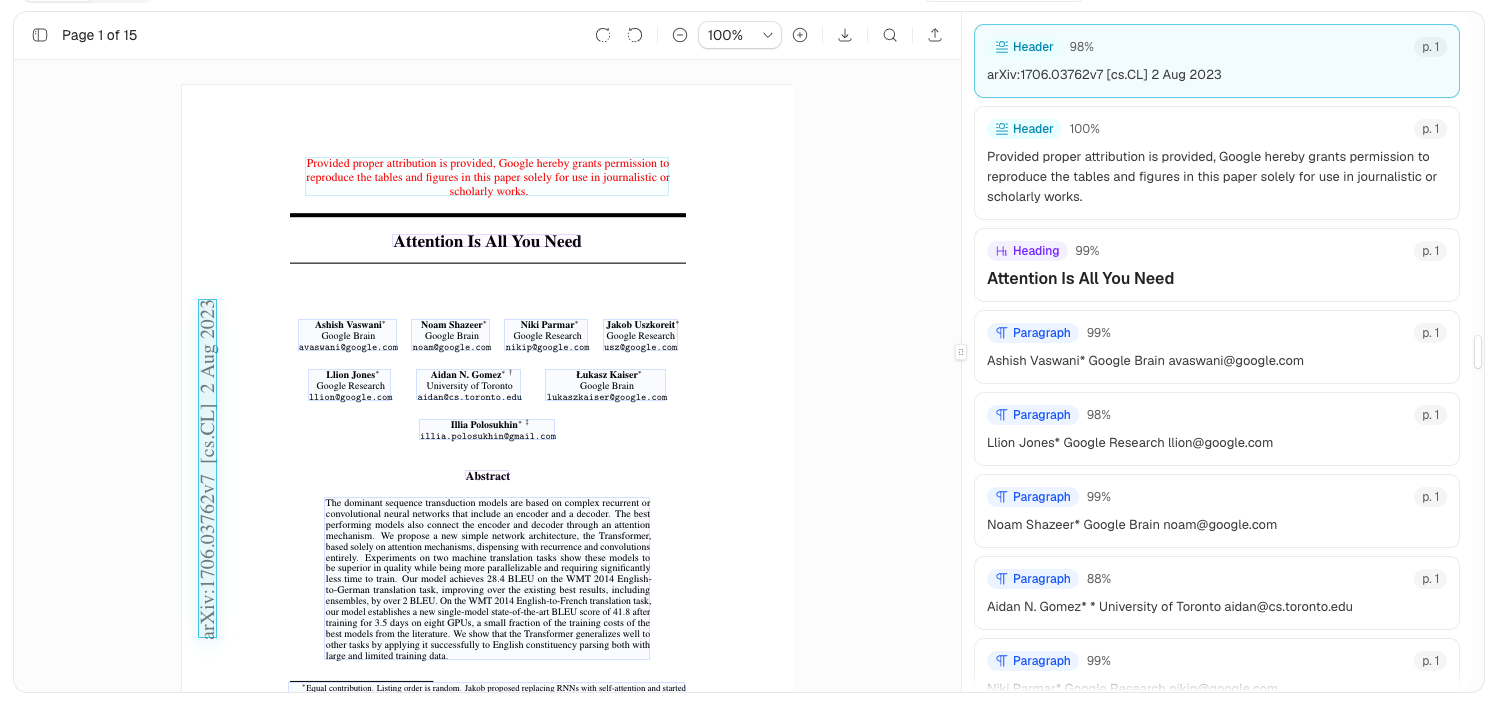
Task: Click the Paragraph tag on Noam Shazeer card
Action: pos(1033,497)
